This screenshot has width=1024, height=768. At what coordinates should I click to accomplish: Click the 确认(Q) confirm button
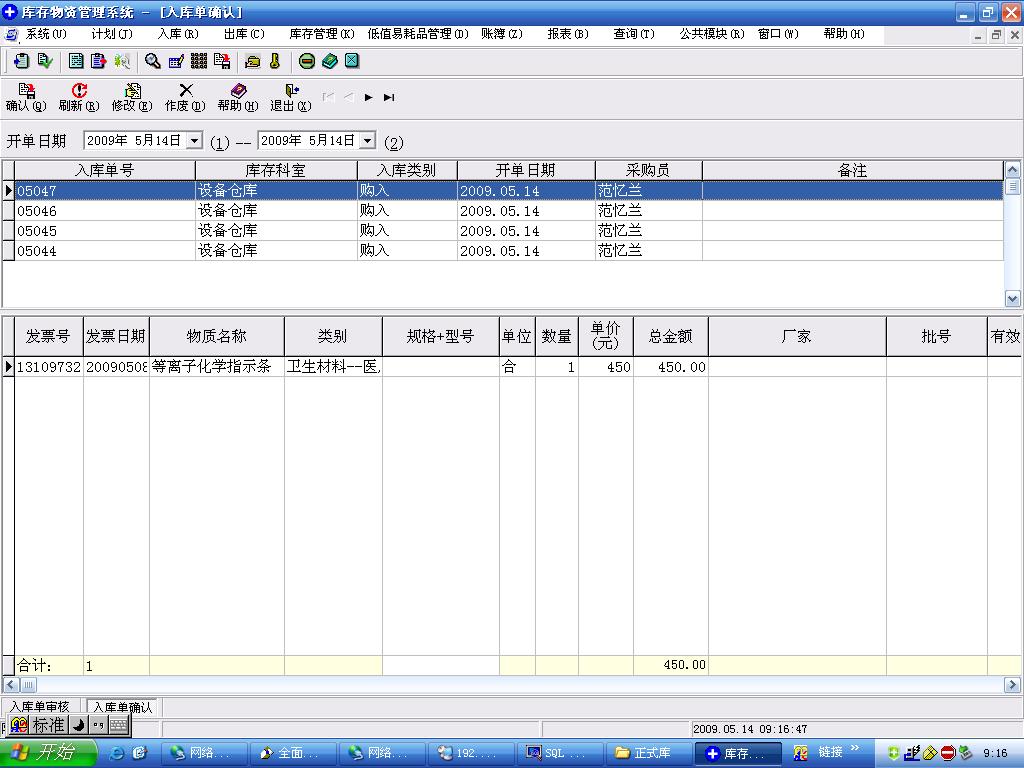point(26,97)
